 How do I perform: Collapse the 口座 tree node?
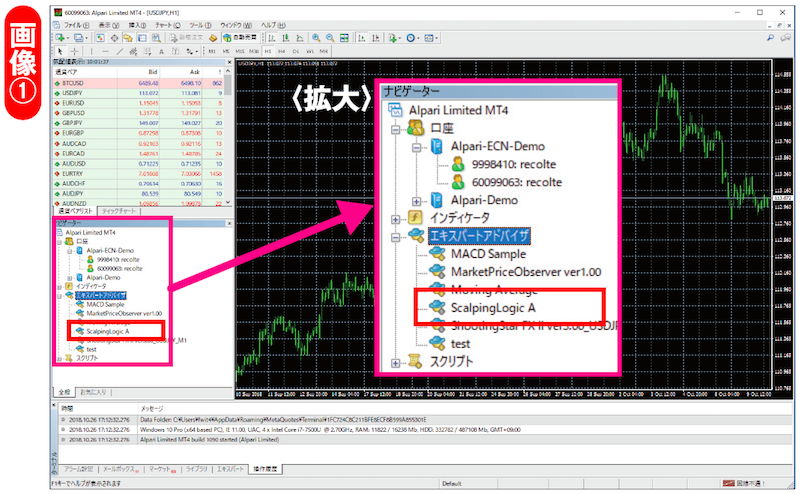(x=60, y=241)
